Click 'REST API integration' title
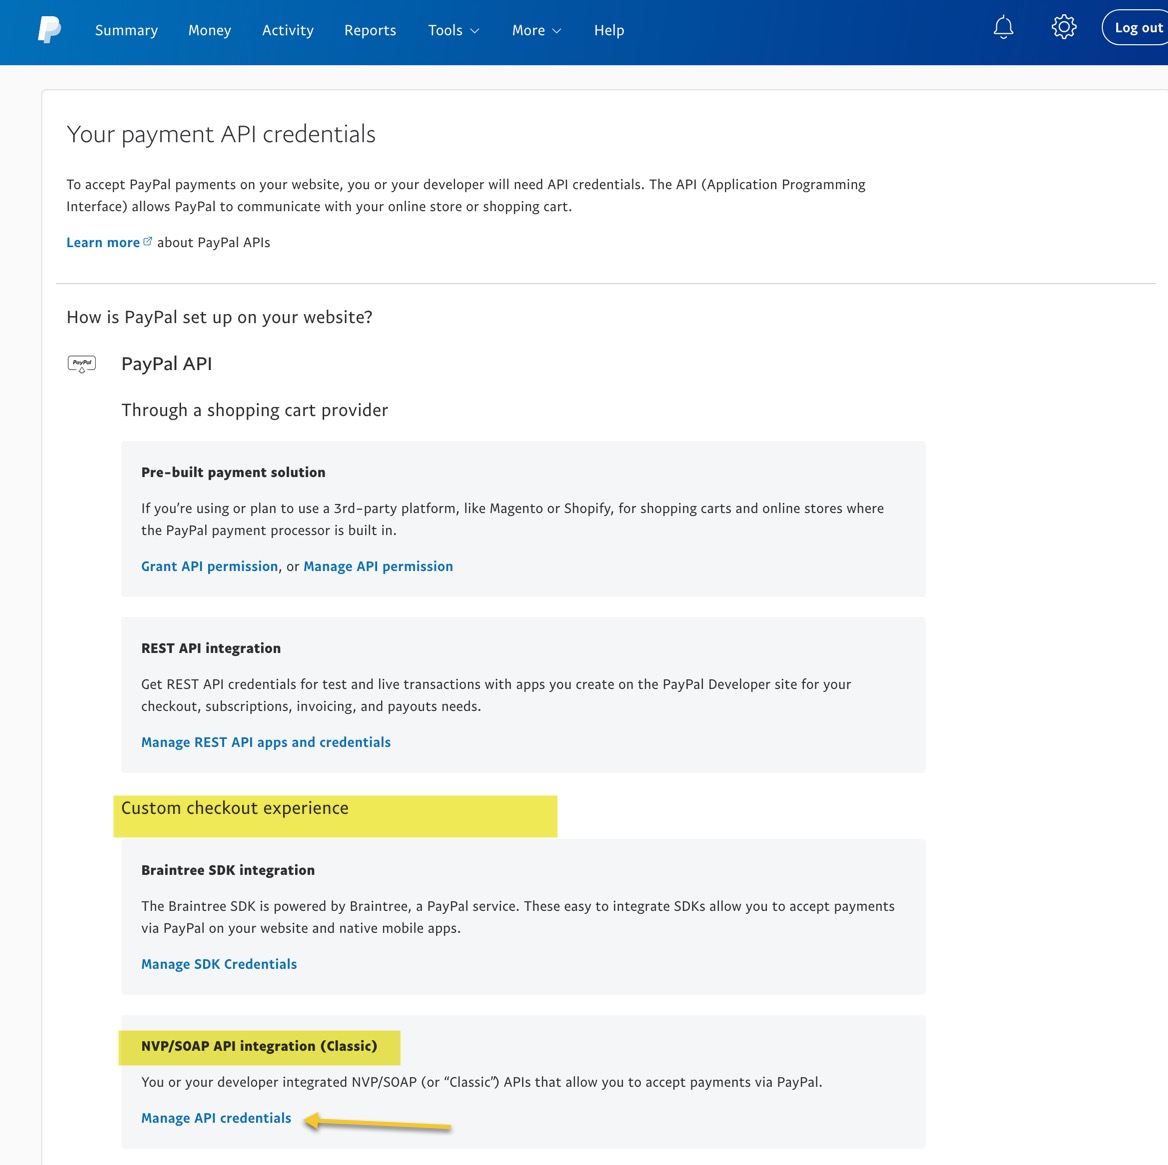The width and height of the screenshot is (1168, 1165). point(211,648)
